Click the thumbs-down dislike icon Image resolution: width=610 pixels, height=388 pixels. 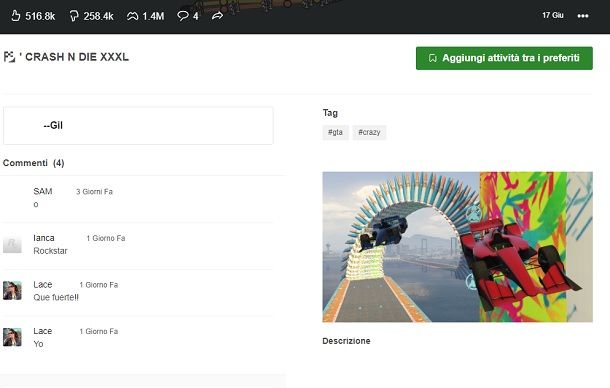click(x=74, y=16)
